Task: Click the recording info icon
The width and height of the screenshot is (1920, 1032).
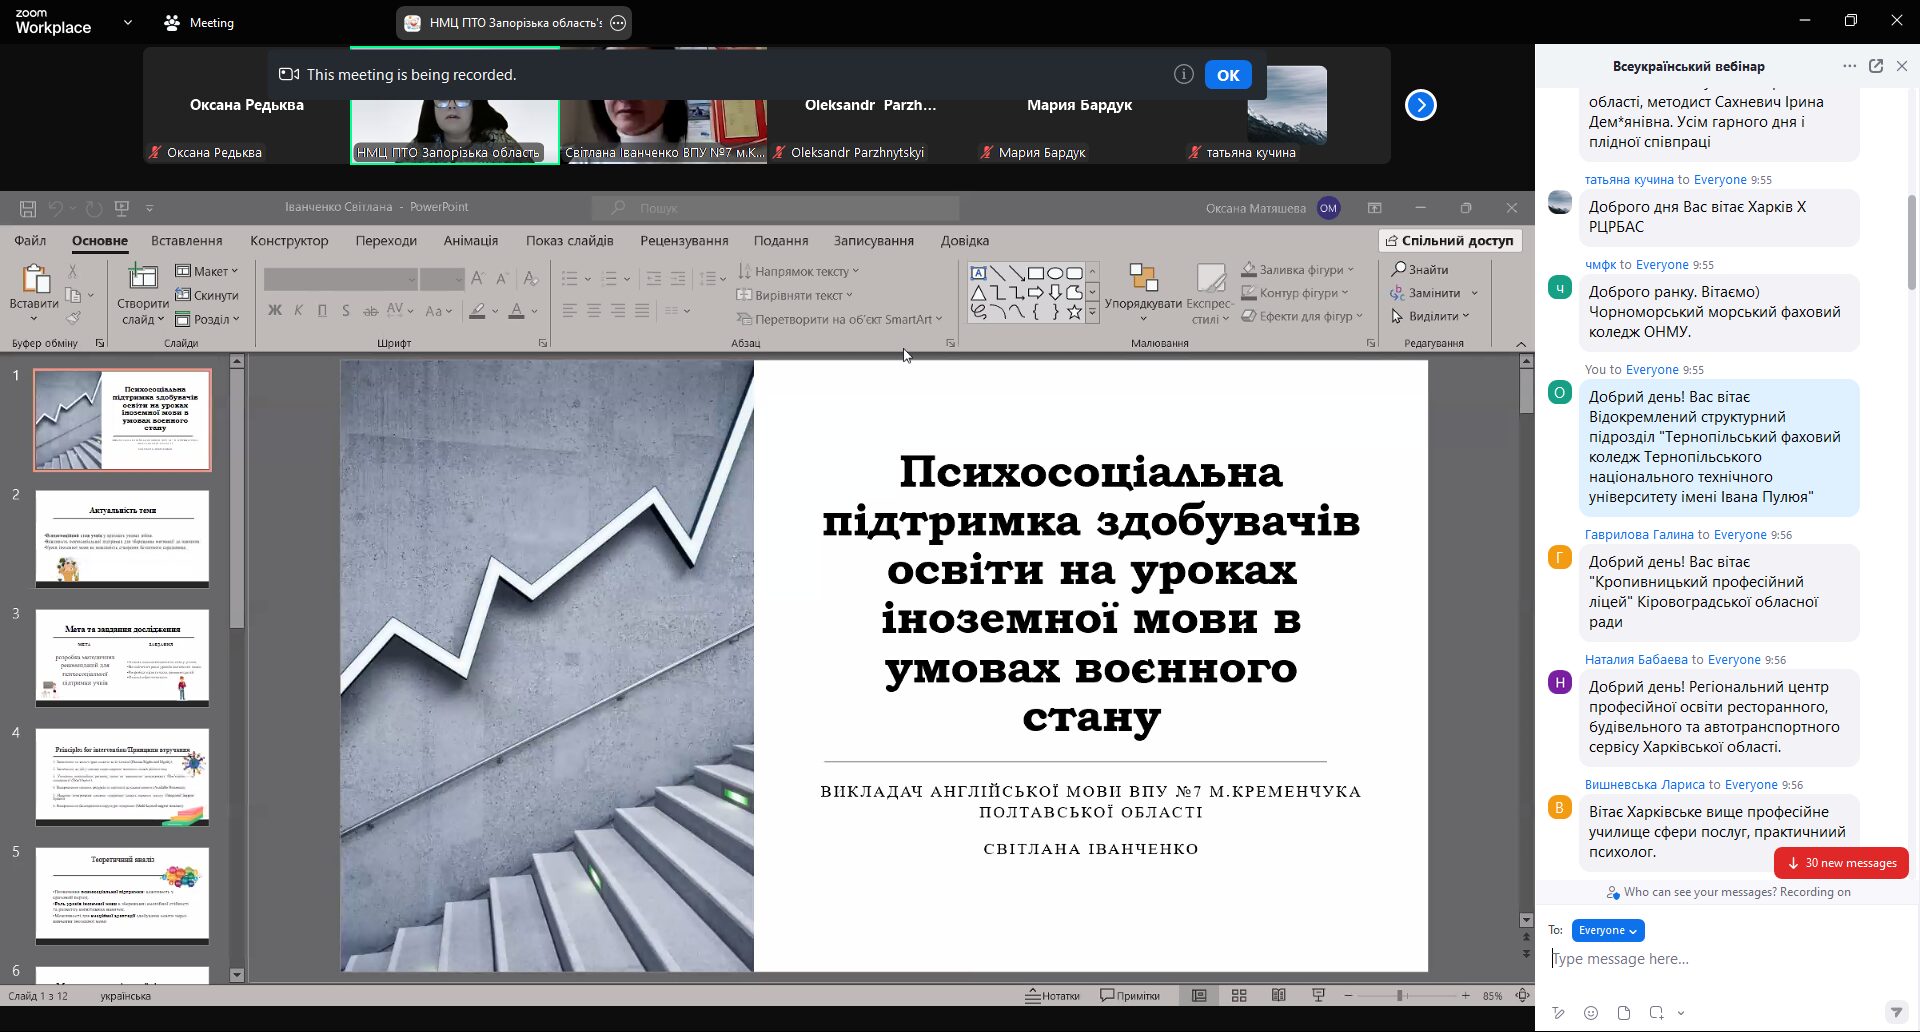Action: pos(1184,75)
